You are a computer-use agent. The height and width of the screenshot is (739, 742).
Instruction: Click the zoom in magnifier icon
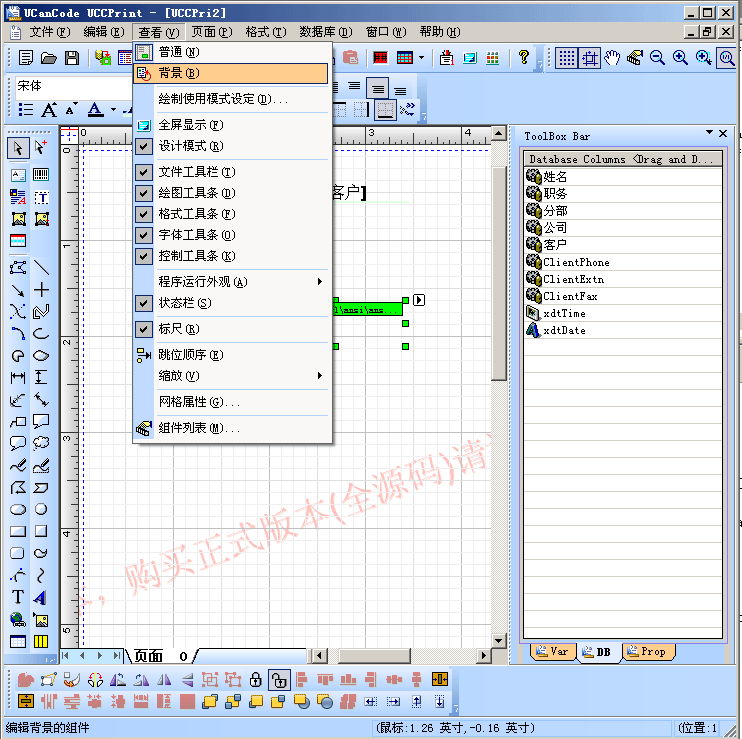coord(681,58)
